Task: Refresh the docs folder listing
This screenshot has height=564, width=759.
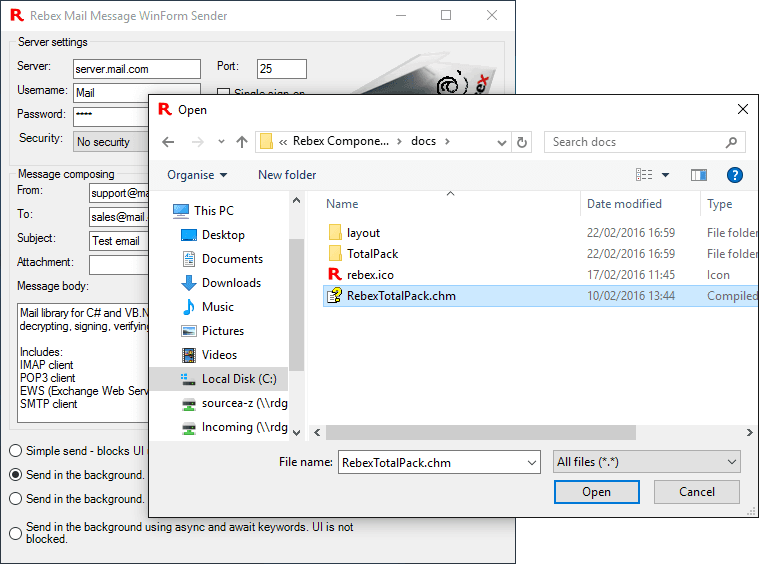Action: point(522,142)
